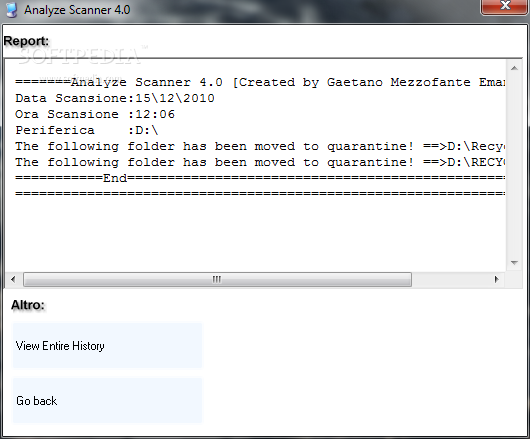This screenshot has width=530, height=439.
Task: Click the '====End====' line in report
Action: (260, 178)
